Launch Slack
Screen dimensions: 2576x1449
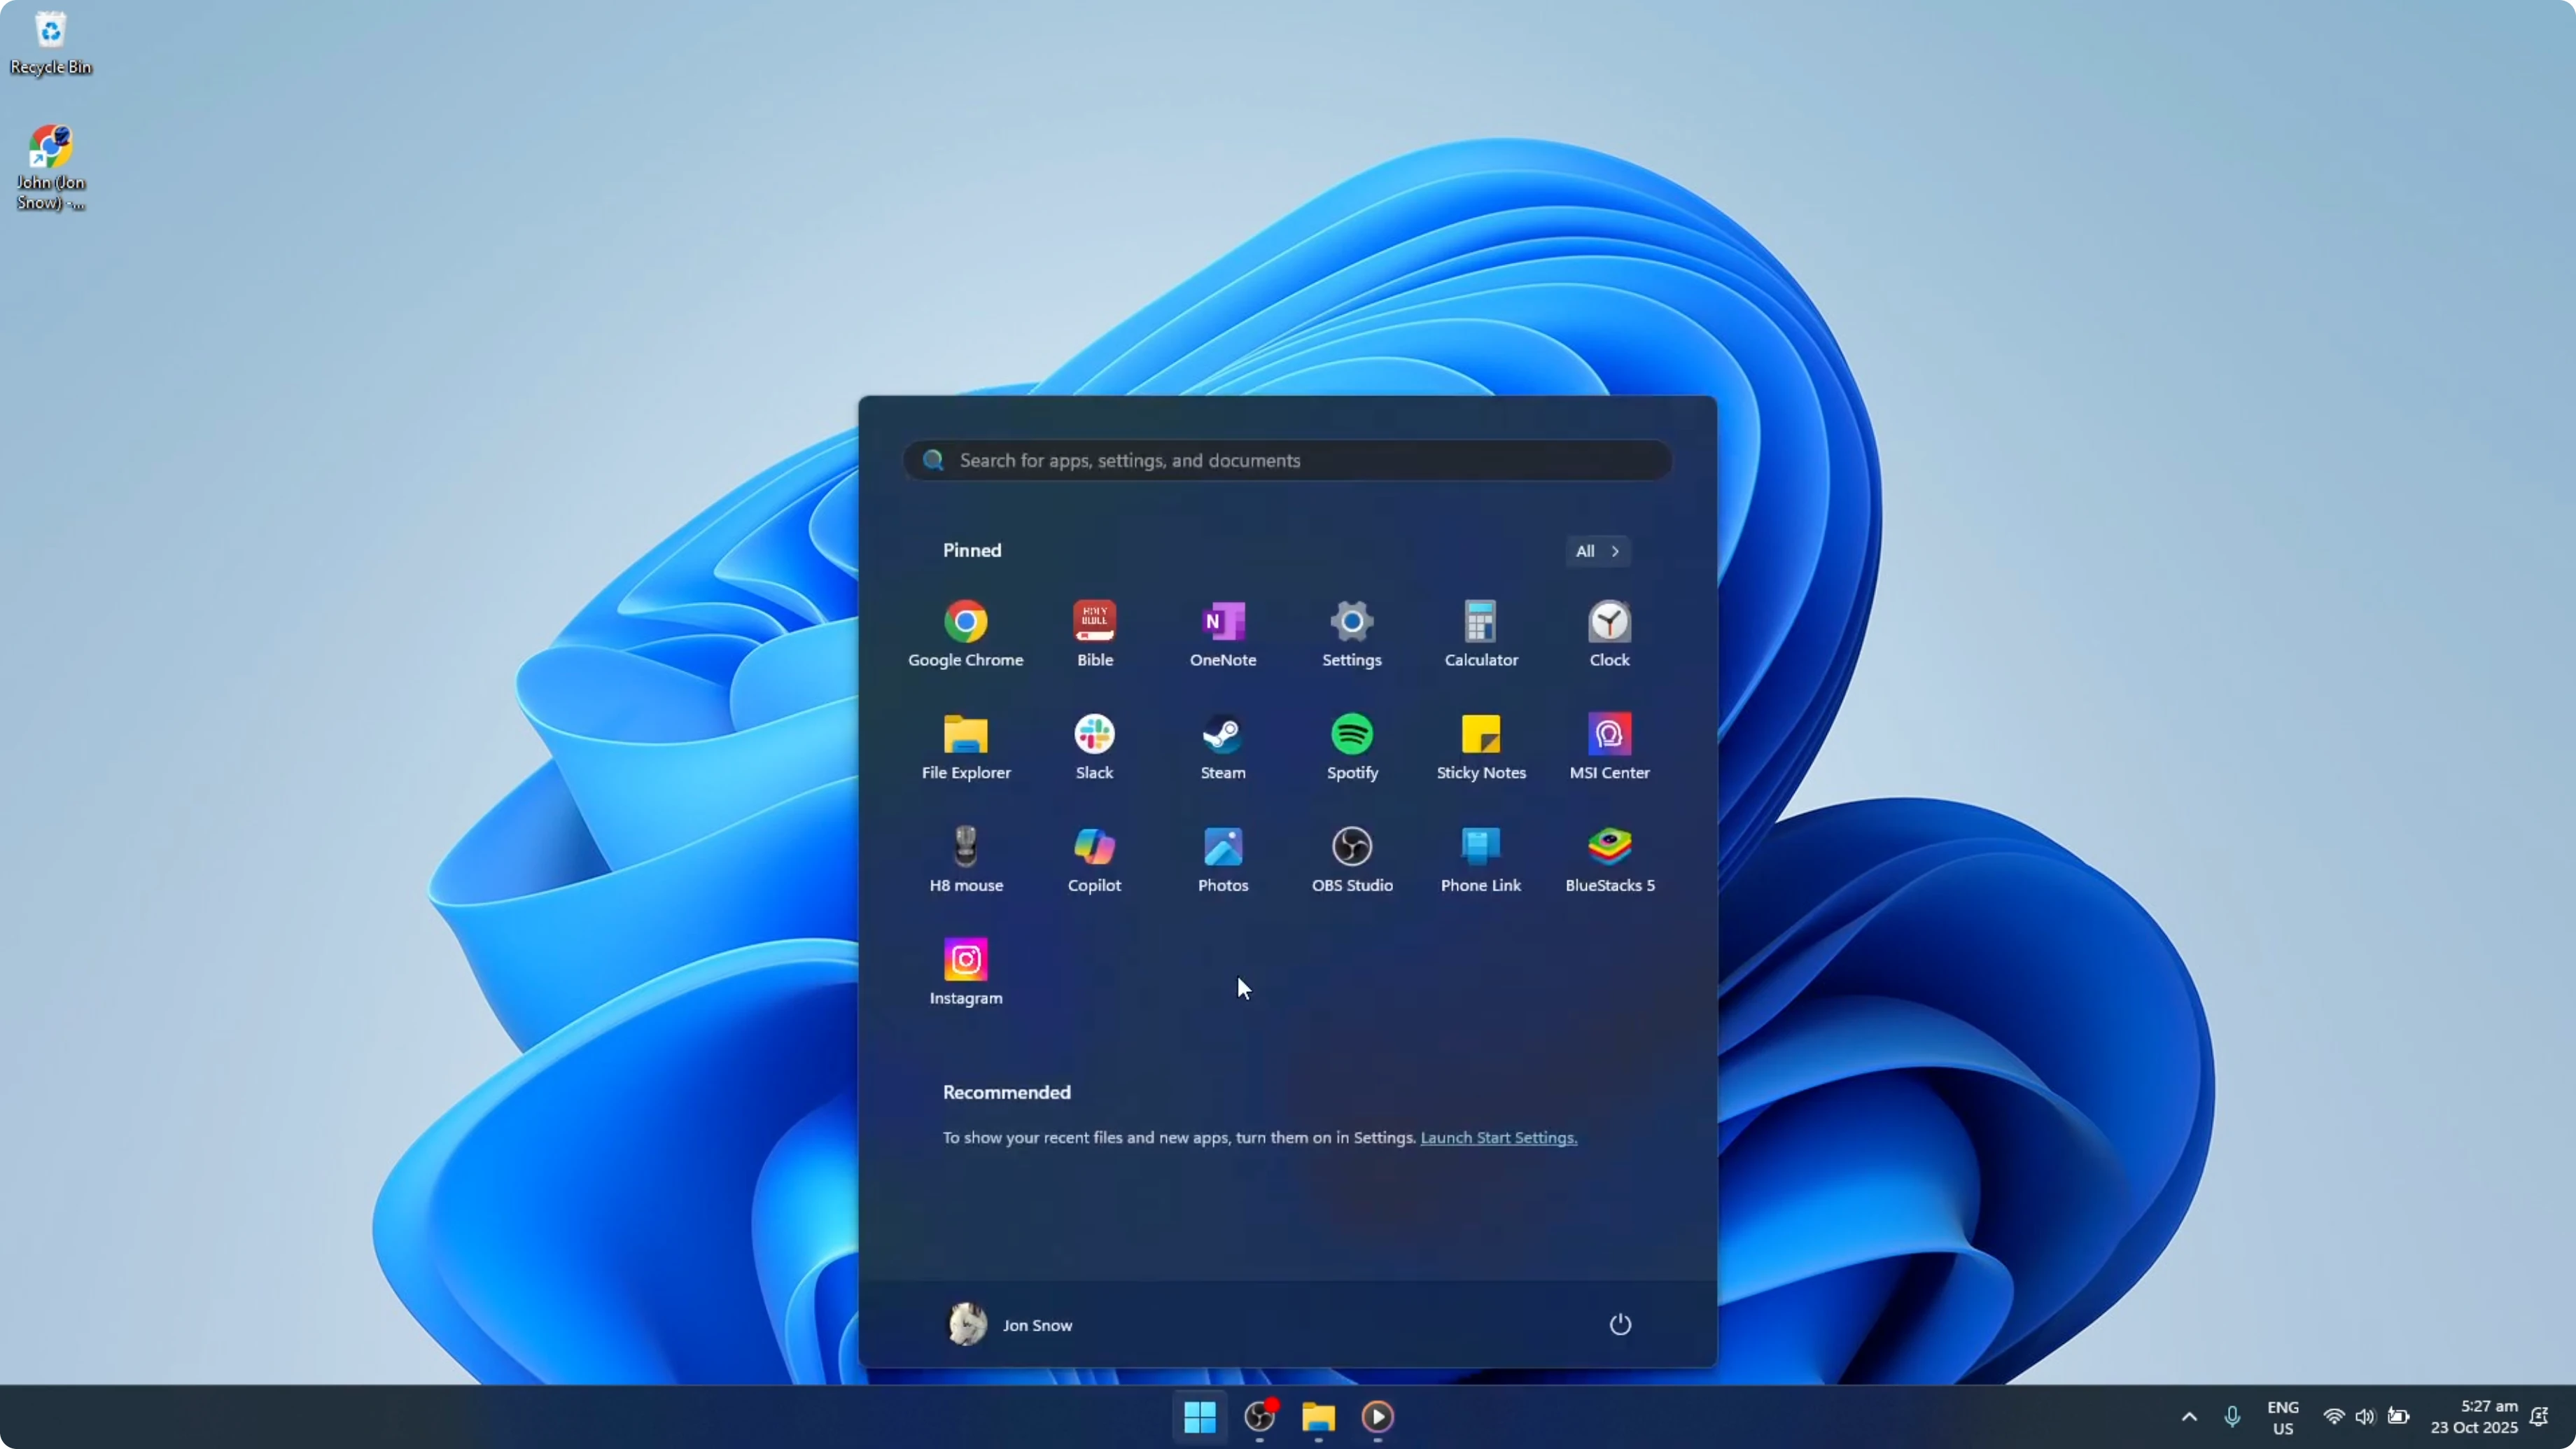click(x=1094, y=747)
